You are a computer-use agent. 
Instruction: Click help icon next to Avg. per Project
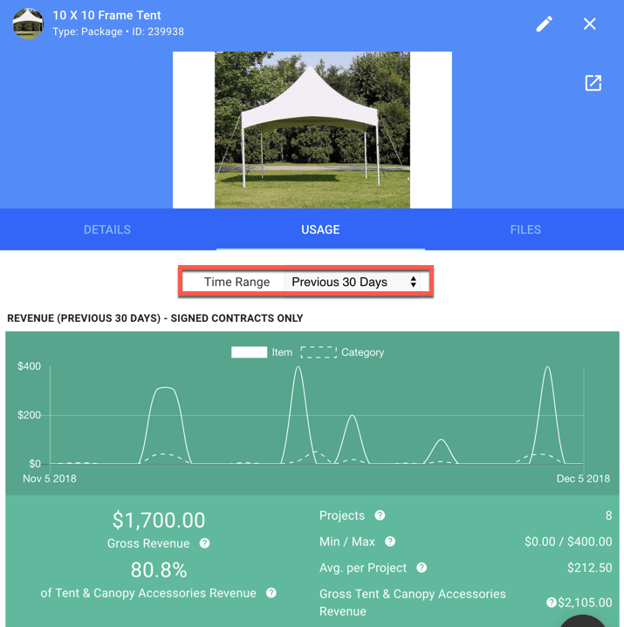pyautogui.click(x=422, y=567)
